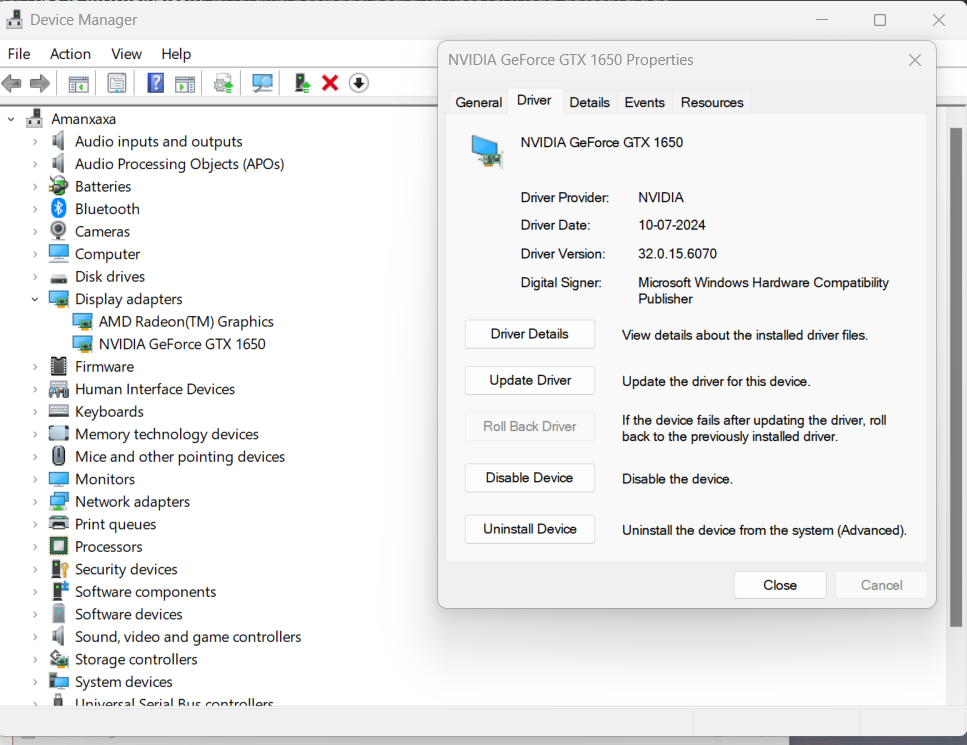Expand the Network adapters category
967x745 pixels.
click(x=34, y=501)
